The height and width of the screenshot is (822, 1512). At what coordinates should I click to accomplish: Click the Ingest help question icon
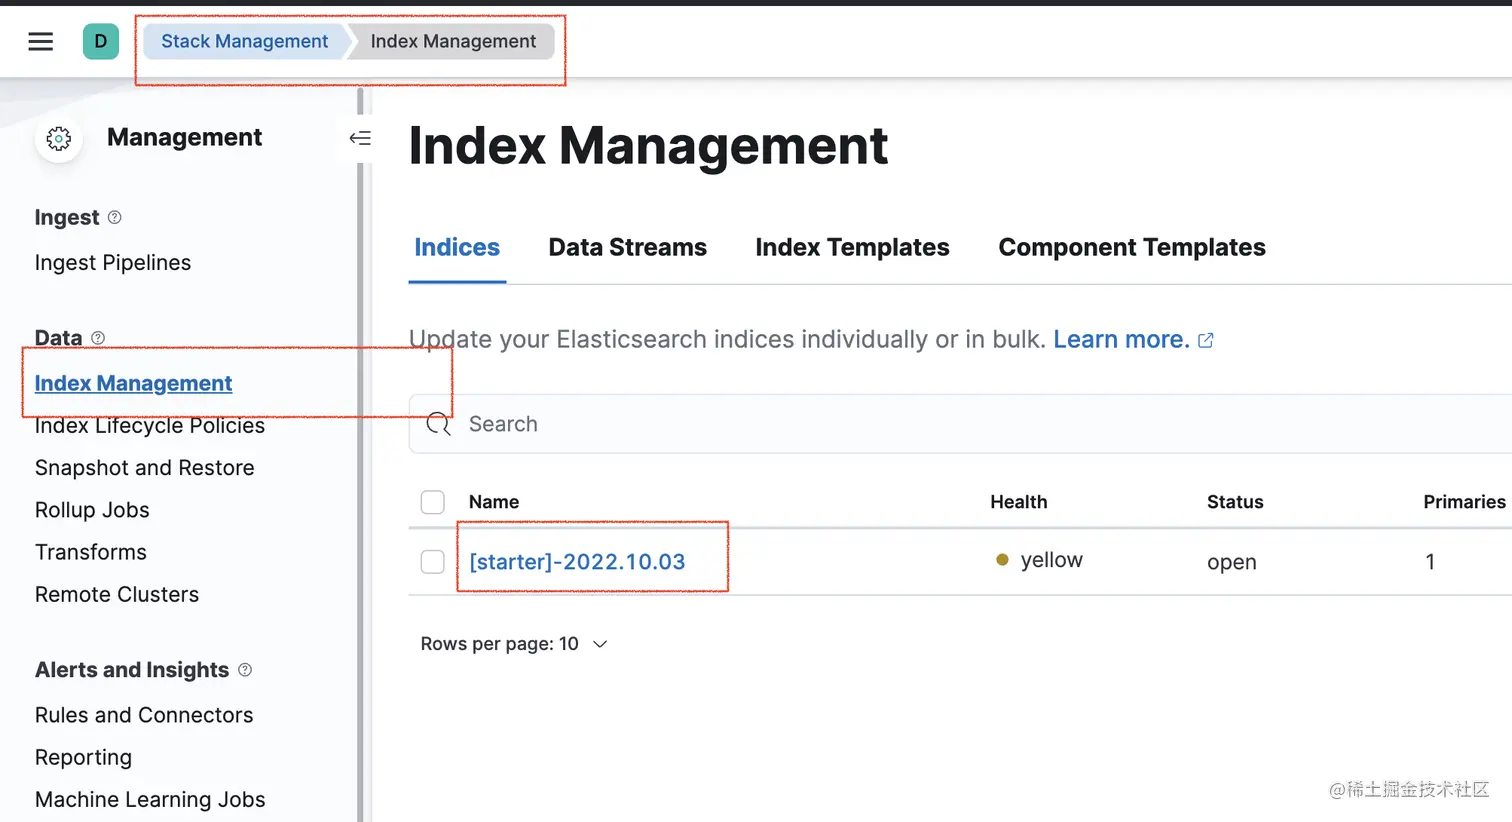(x=114, y=217)
